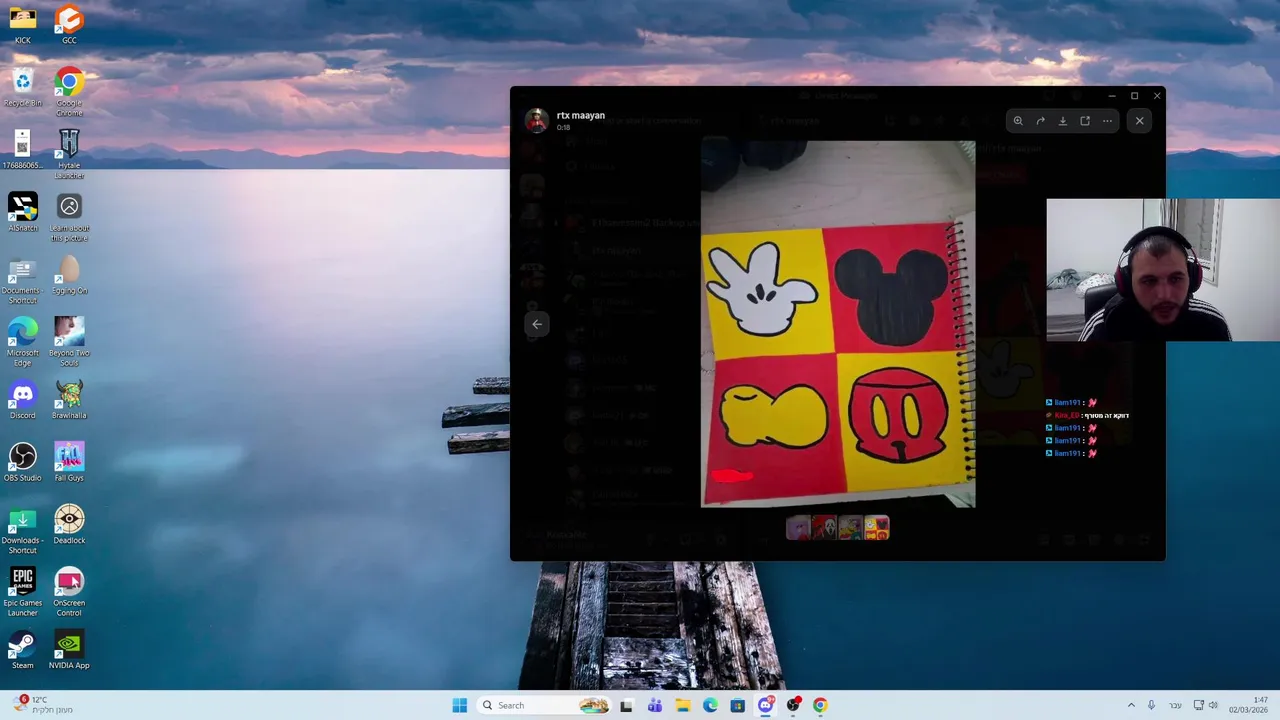Screen dimensions: 1280x720
Task: Open the GCC desktop shortcut
Action: coord(69,24)
